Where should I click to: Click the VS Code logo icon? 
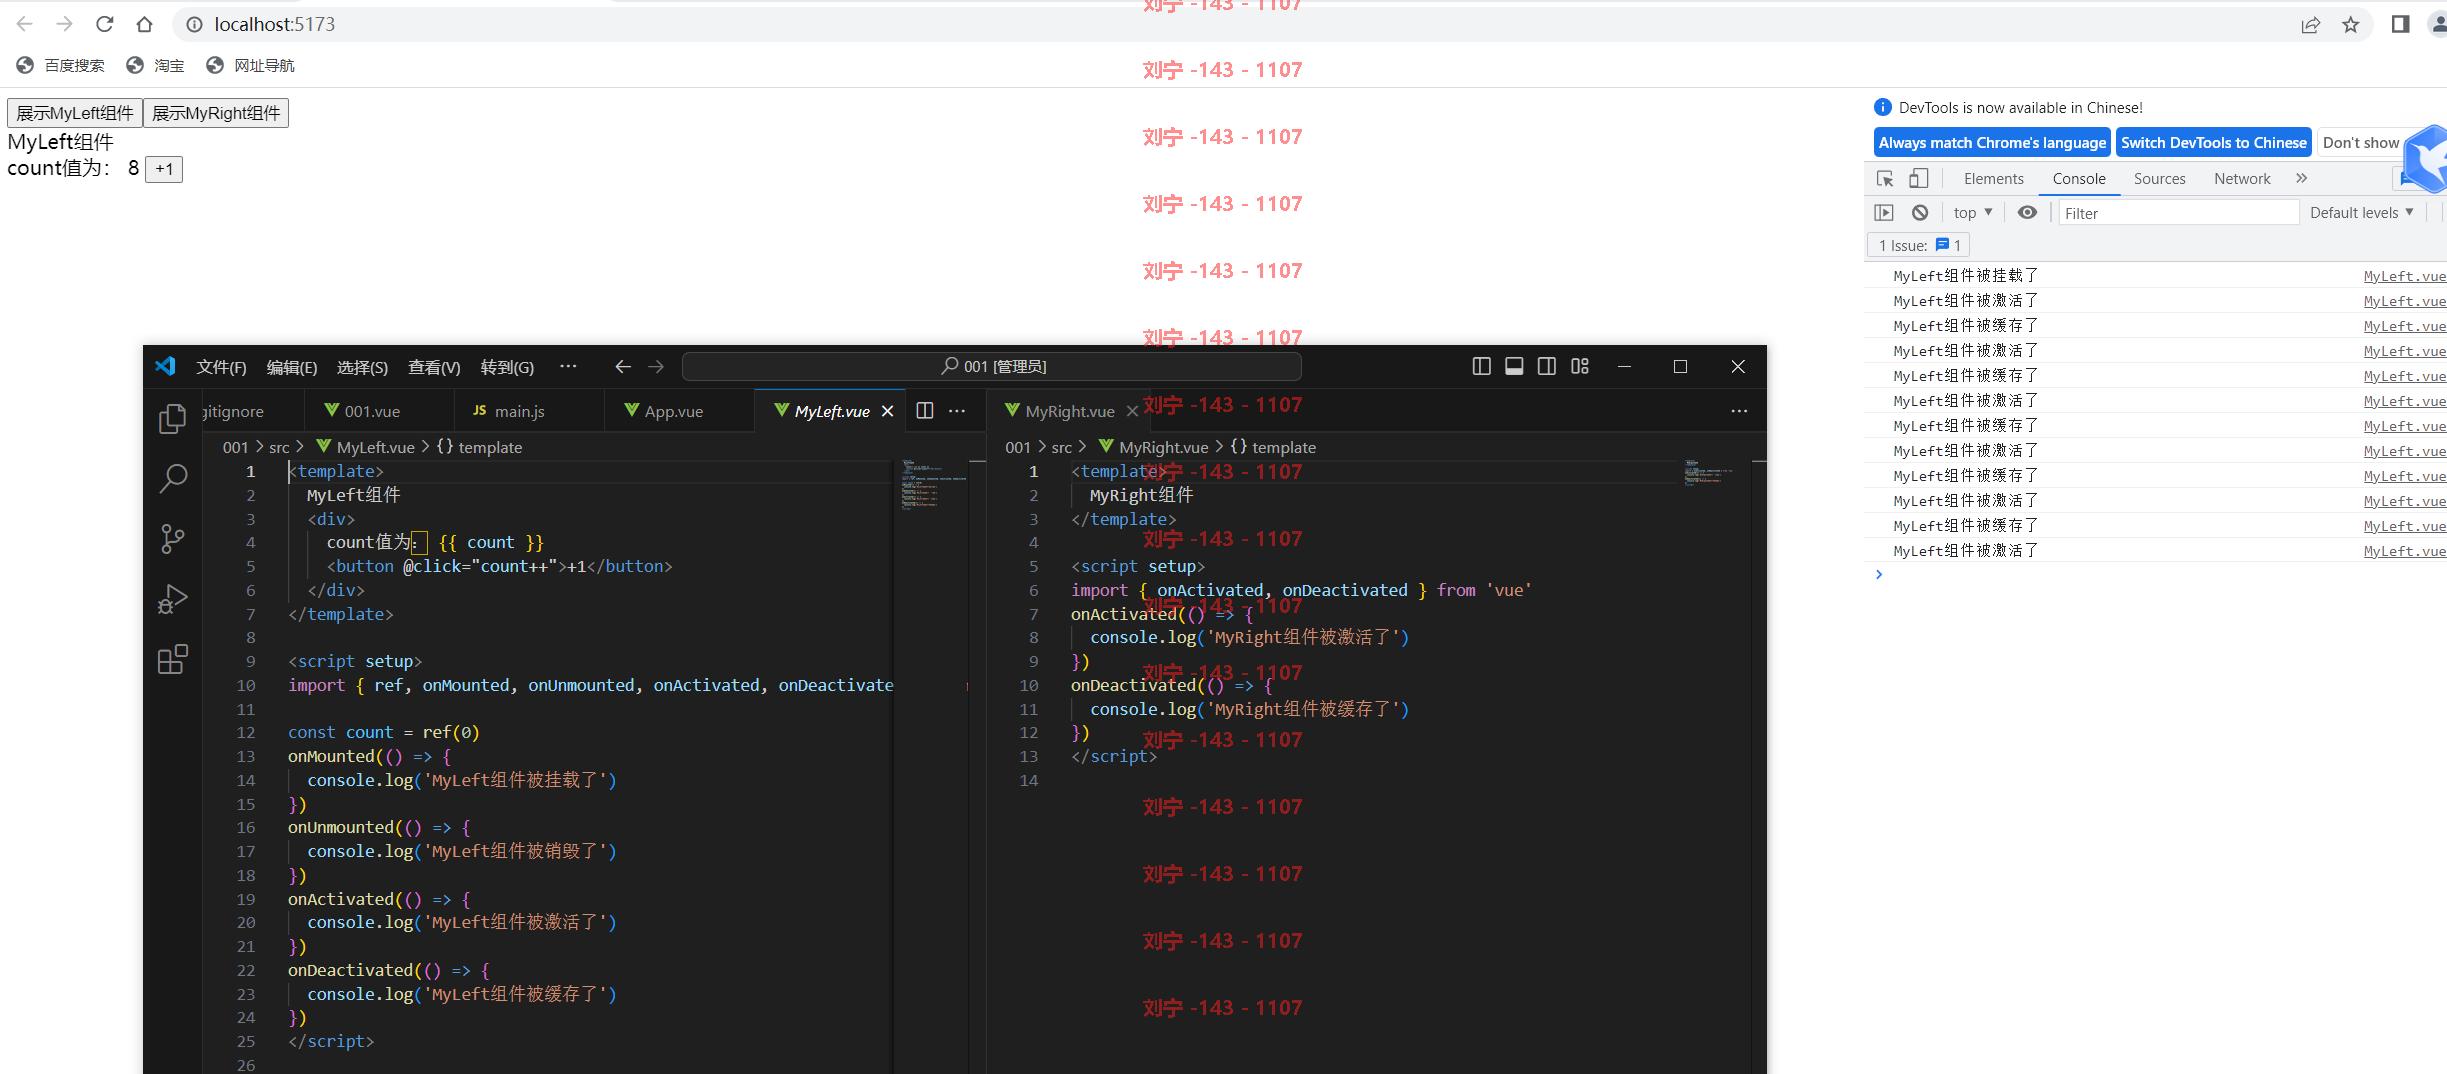click(166, 366)
